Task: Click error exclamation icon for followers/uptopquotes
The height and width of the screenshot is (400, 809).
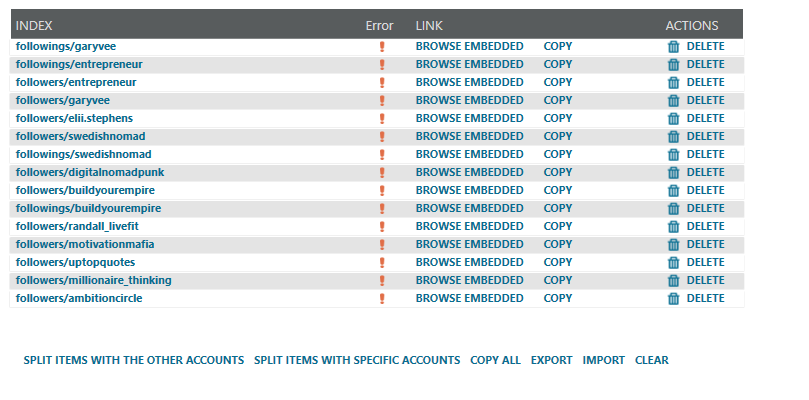Action: coord(382,263)
